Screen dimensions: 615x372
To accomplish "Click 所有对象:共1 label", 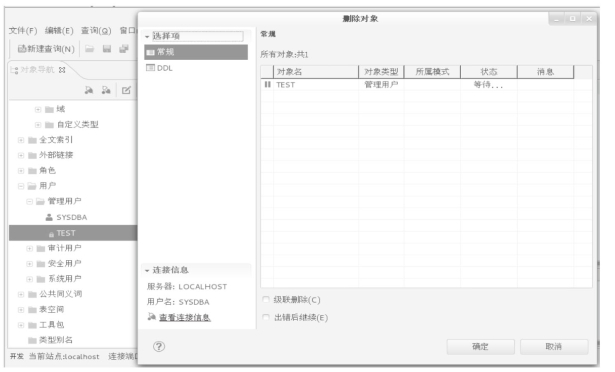I will pos(284,55).
